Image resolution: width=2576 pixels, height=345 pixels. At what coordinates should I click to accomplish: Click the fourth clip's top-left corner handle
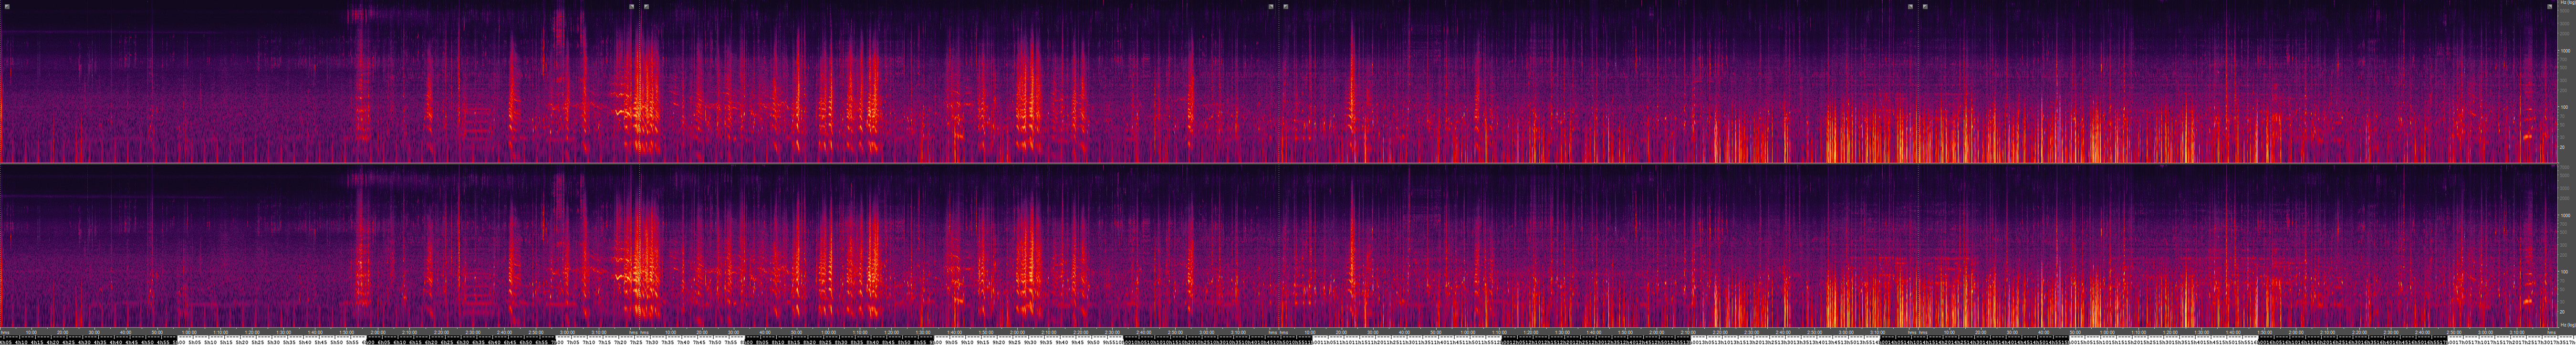pyautogui.click(x=1925, y=6)
